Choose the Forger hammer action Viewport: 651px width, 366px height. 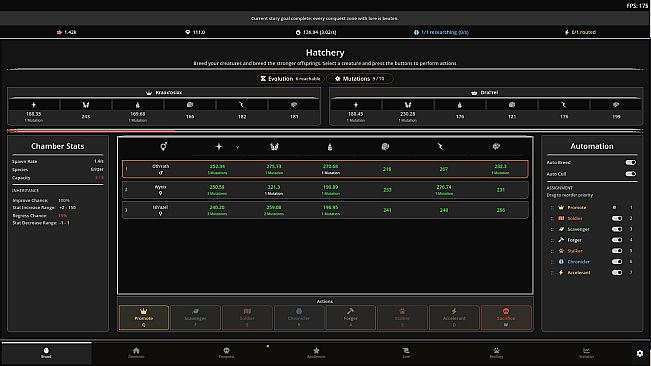point(350,318)
